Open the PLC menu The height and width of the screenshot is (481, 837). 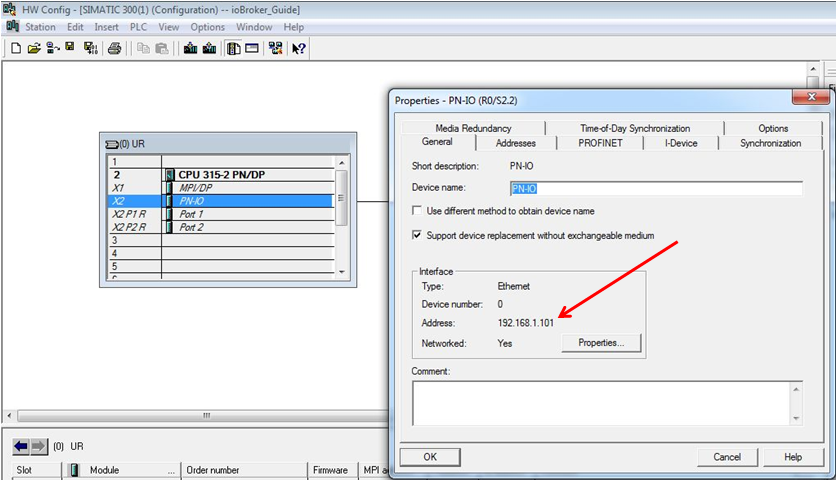[138, 27]
